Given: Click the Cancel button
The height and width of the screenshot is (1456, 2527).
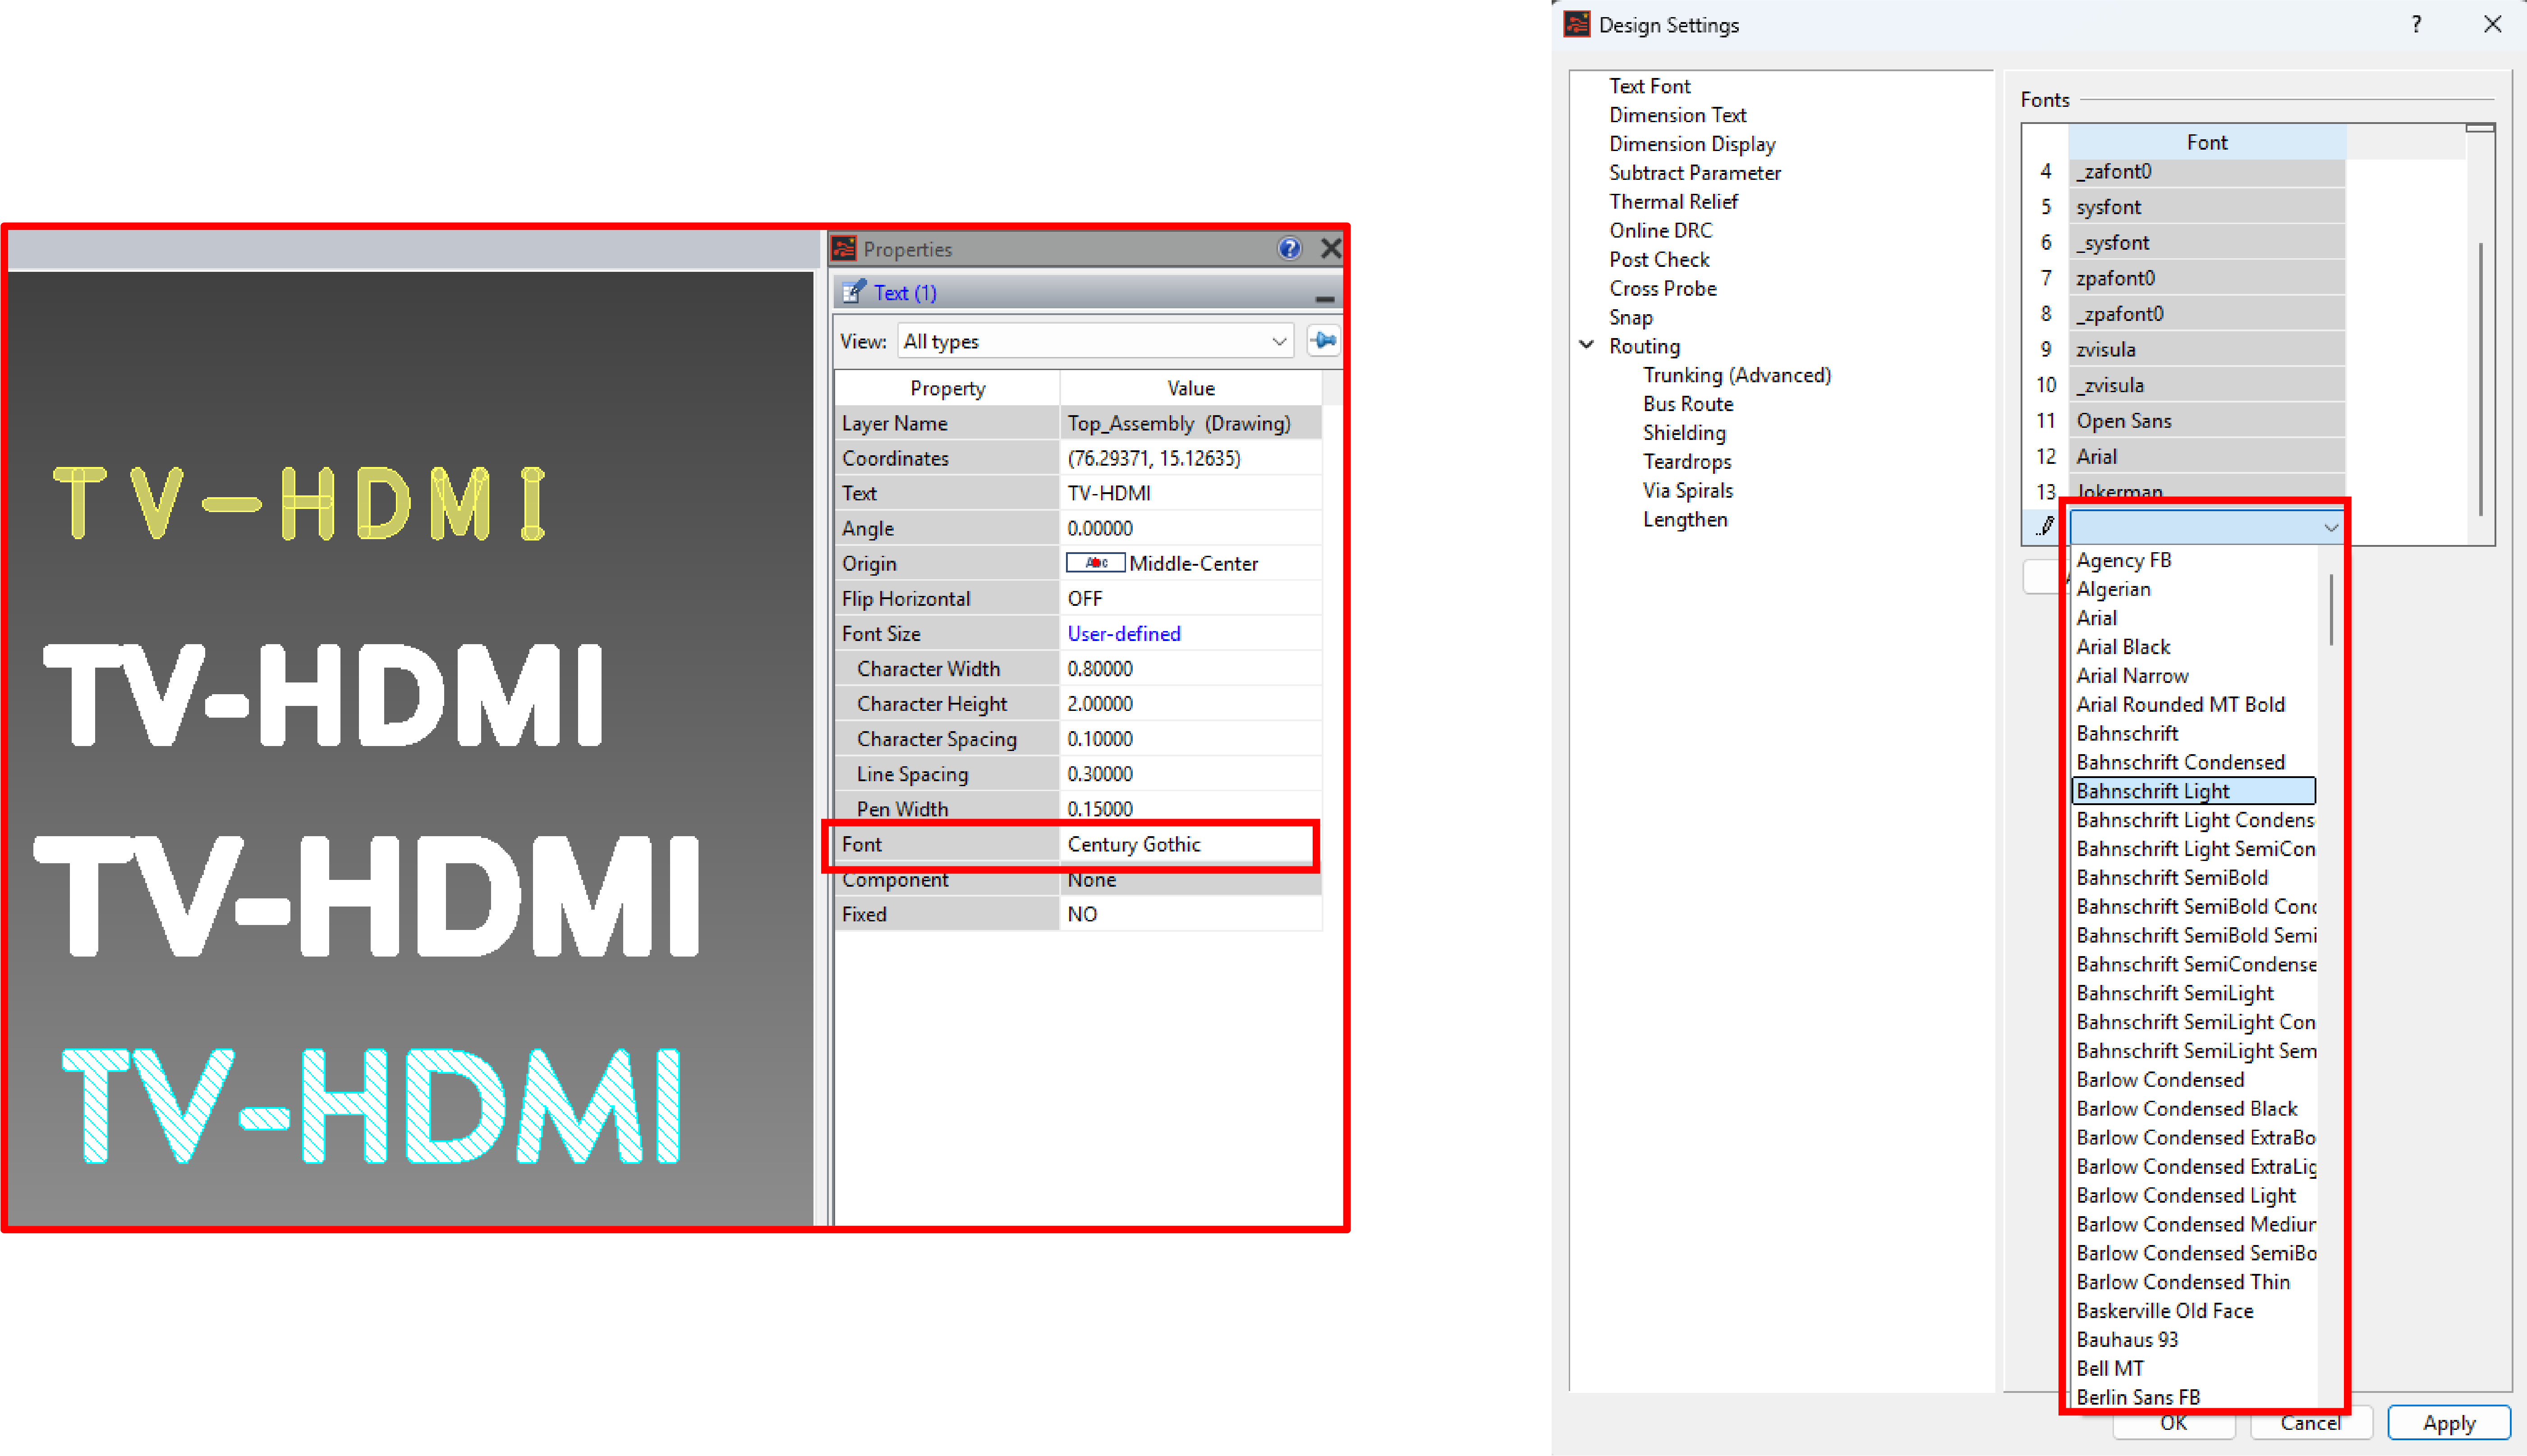Looking at the screenshot, I should pos(2311,1423).
